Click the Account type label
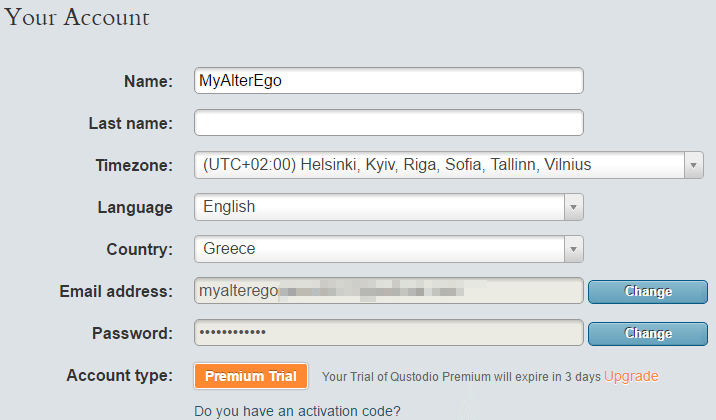The width and height of the screenshot is (716, 420). coord(119,376)
